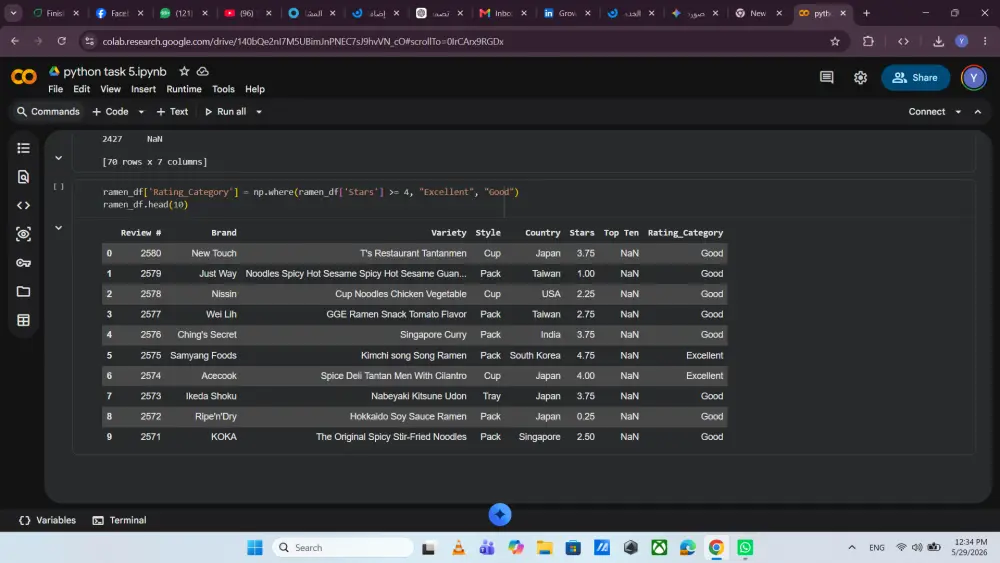Viewport: 1000px width, 563px height.
Task: Switch to the Gmail Inbox tab
Action: click(x=503, y=13)
